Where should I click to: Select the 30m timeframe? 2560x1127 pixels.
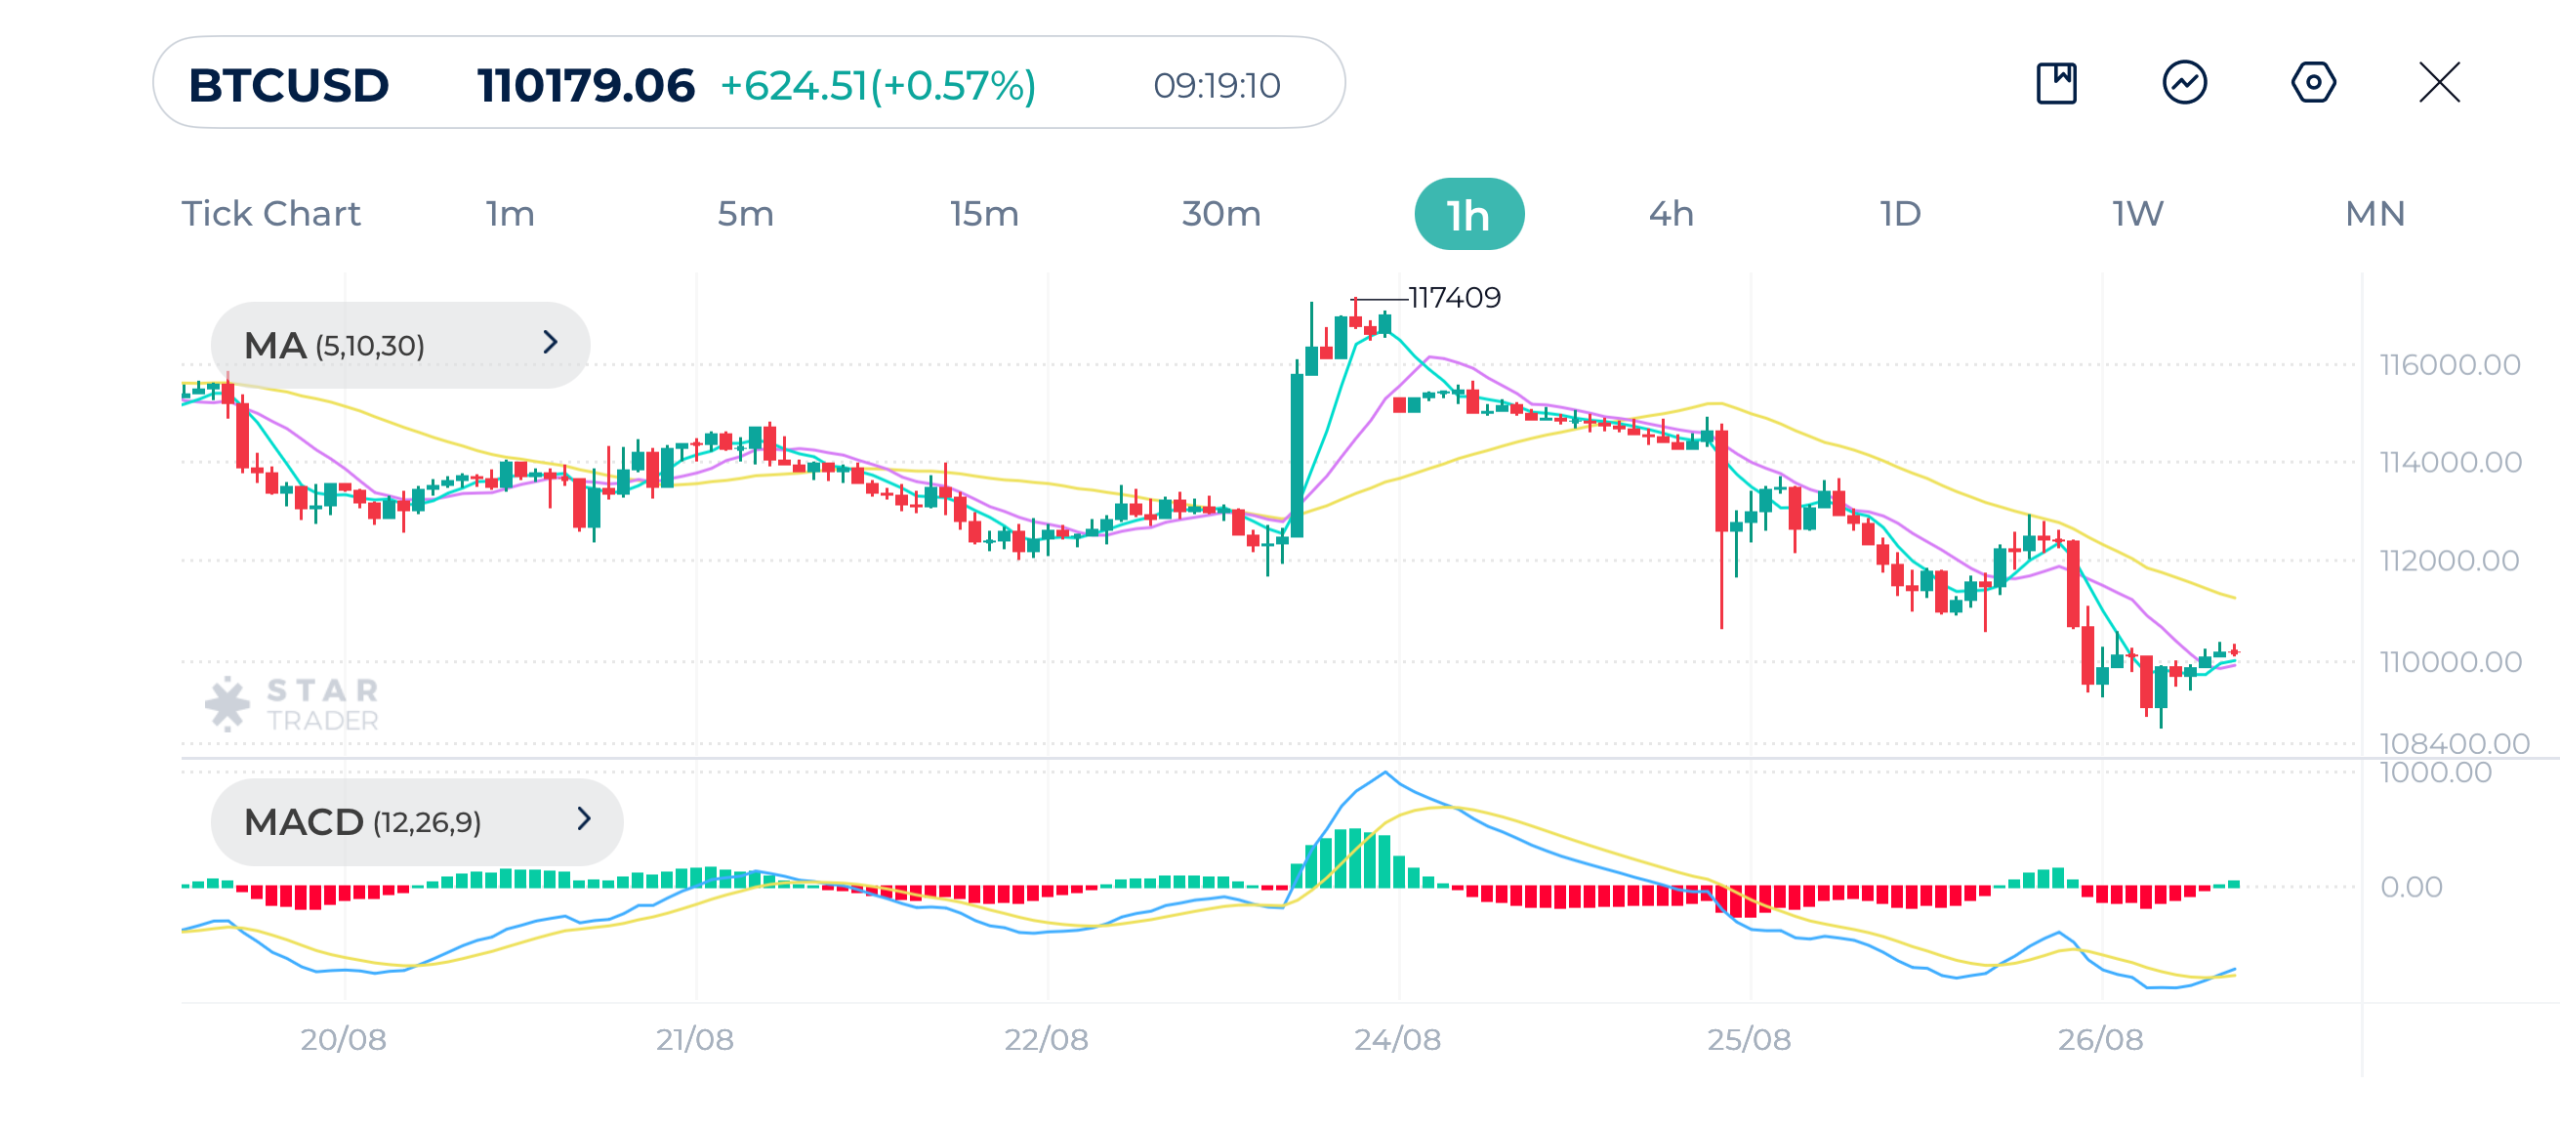pyautogui.click(x=1221, y=213)
